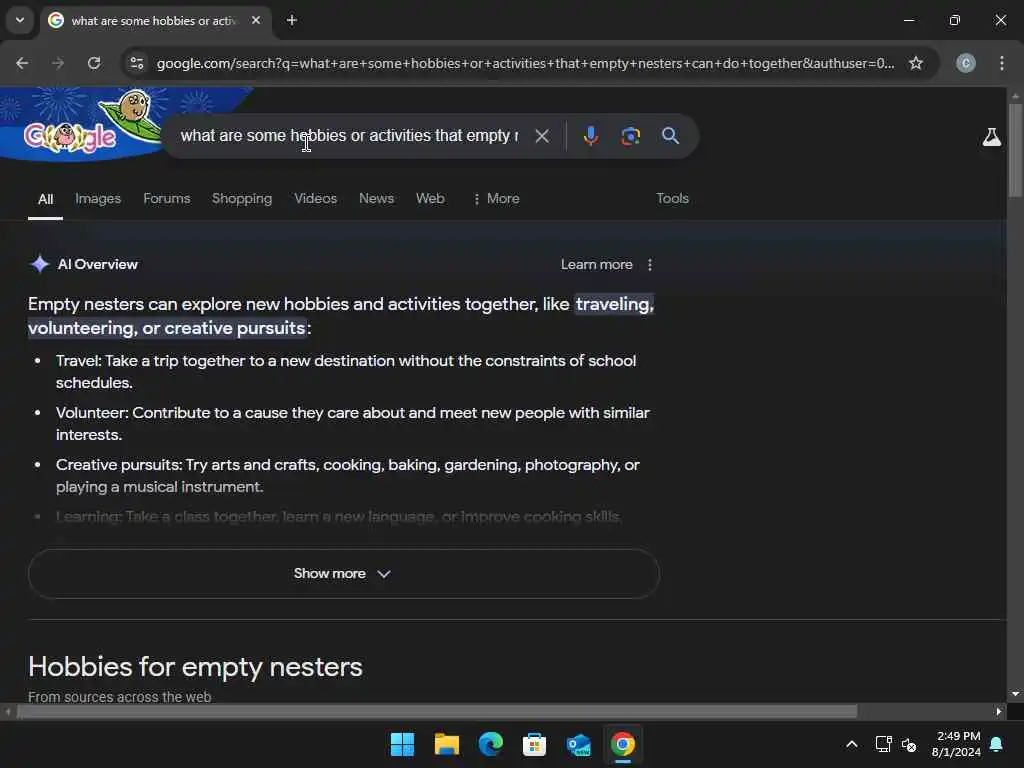Switch to News results tab

(x=376, y=199)
